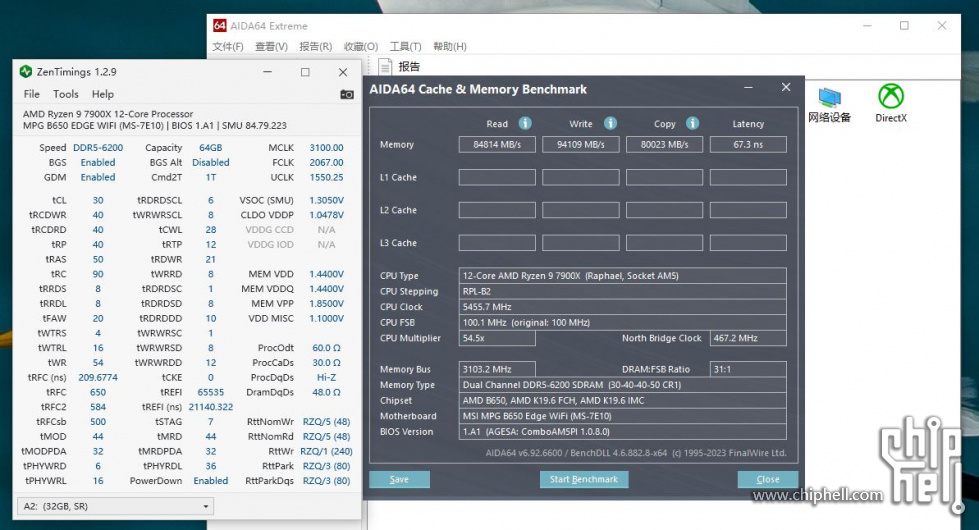Click the Save button in benchmark window
Screen dimensions: 979x530
tap(400, 479)
